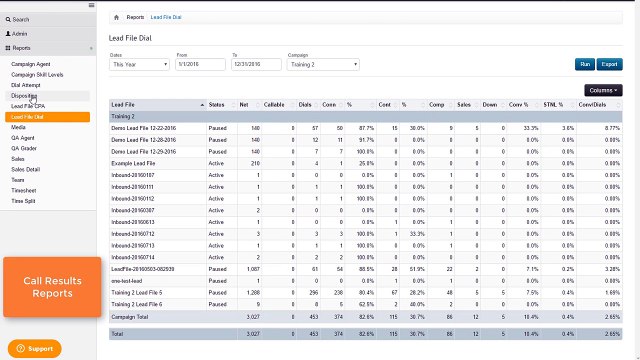Sort by the Cont column header
Image resolution: width=640 pixels, height=360 pixels.
(388, 105)
